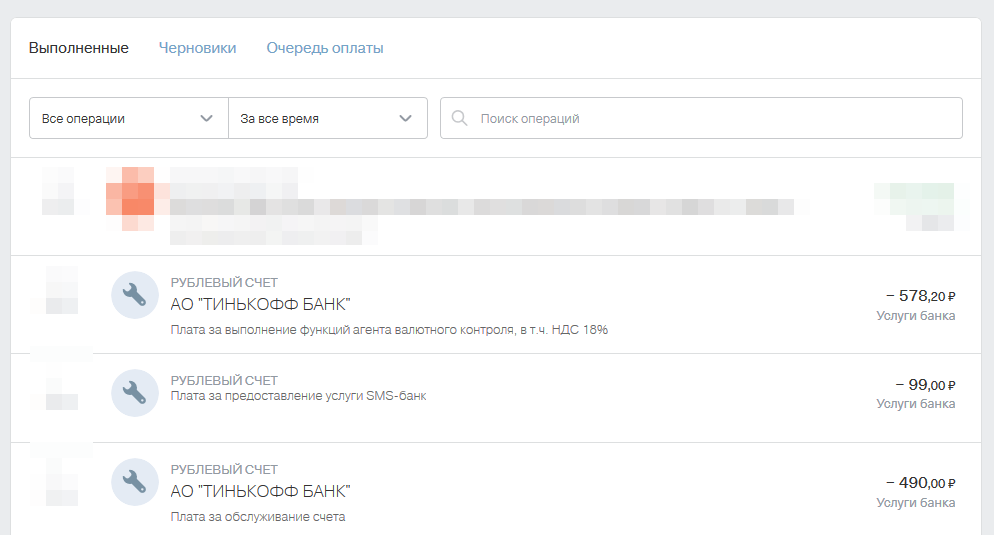Go to the 'Очередь оплаты' tab
Viewport: 994px width, 535px height.
pos(324,48)
